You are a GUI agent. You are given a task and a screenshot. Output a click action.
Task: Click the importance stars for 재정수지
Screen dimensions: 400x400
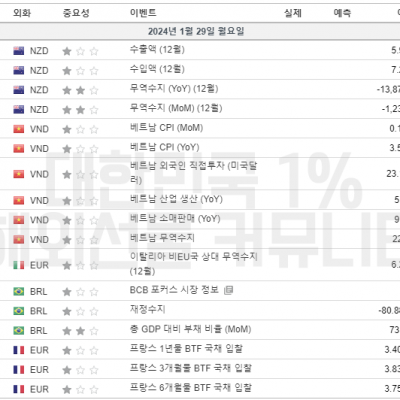coord(80,311)
